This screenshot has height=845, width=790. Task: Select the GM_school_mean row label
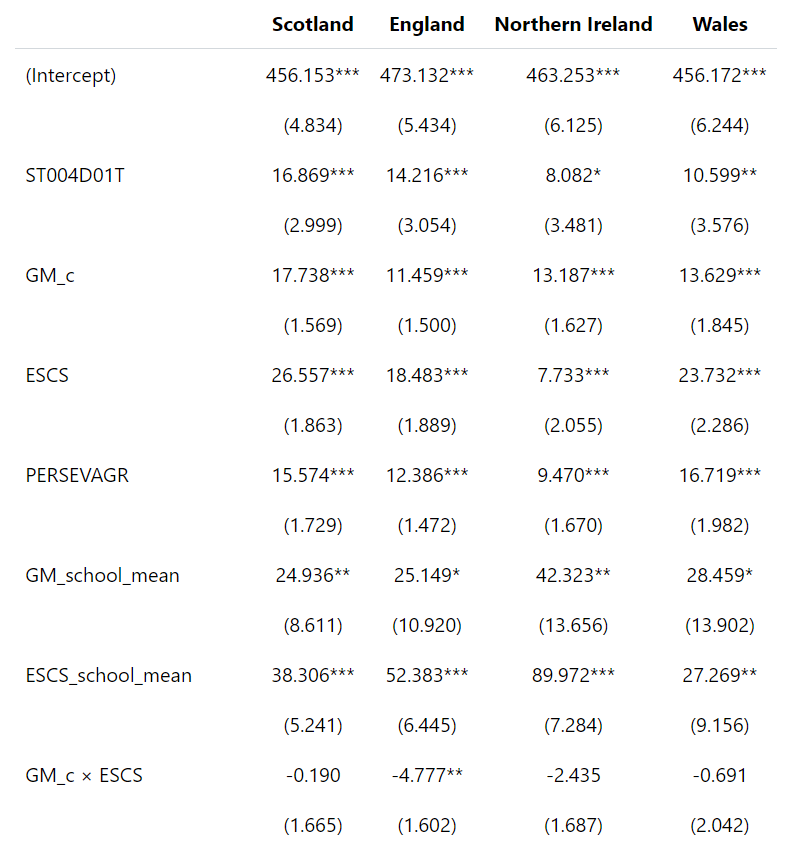pyautogui.click(x=102, y=575)
